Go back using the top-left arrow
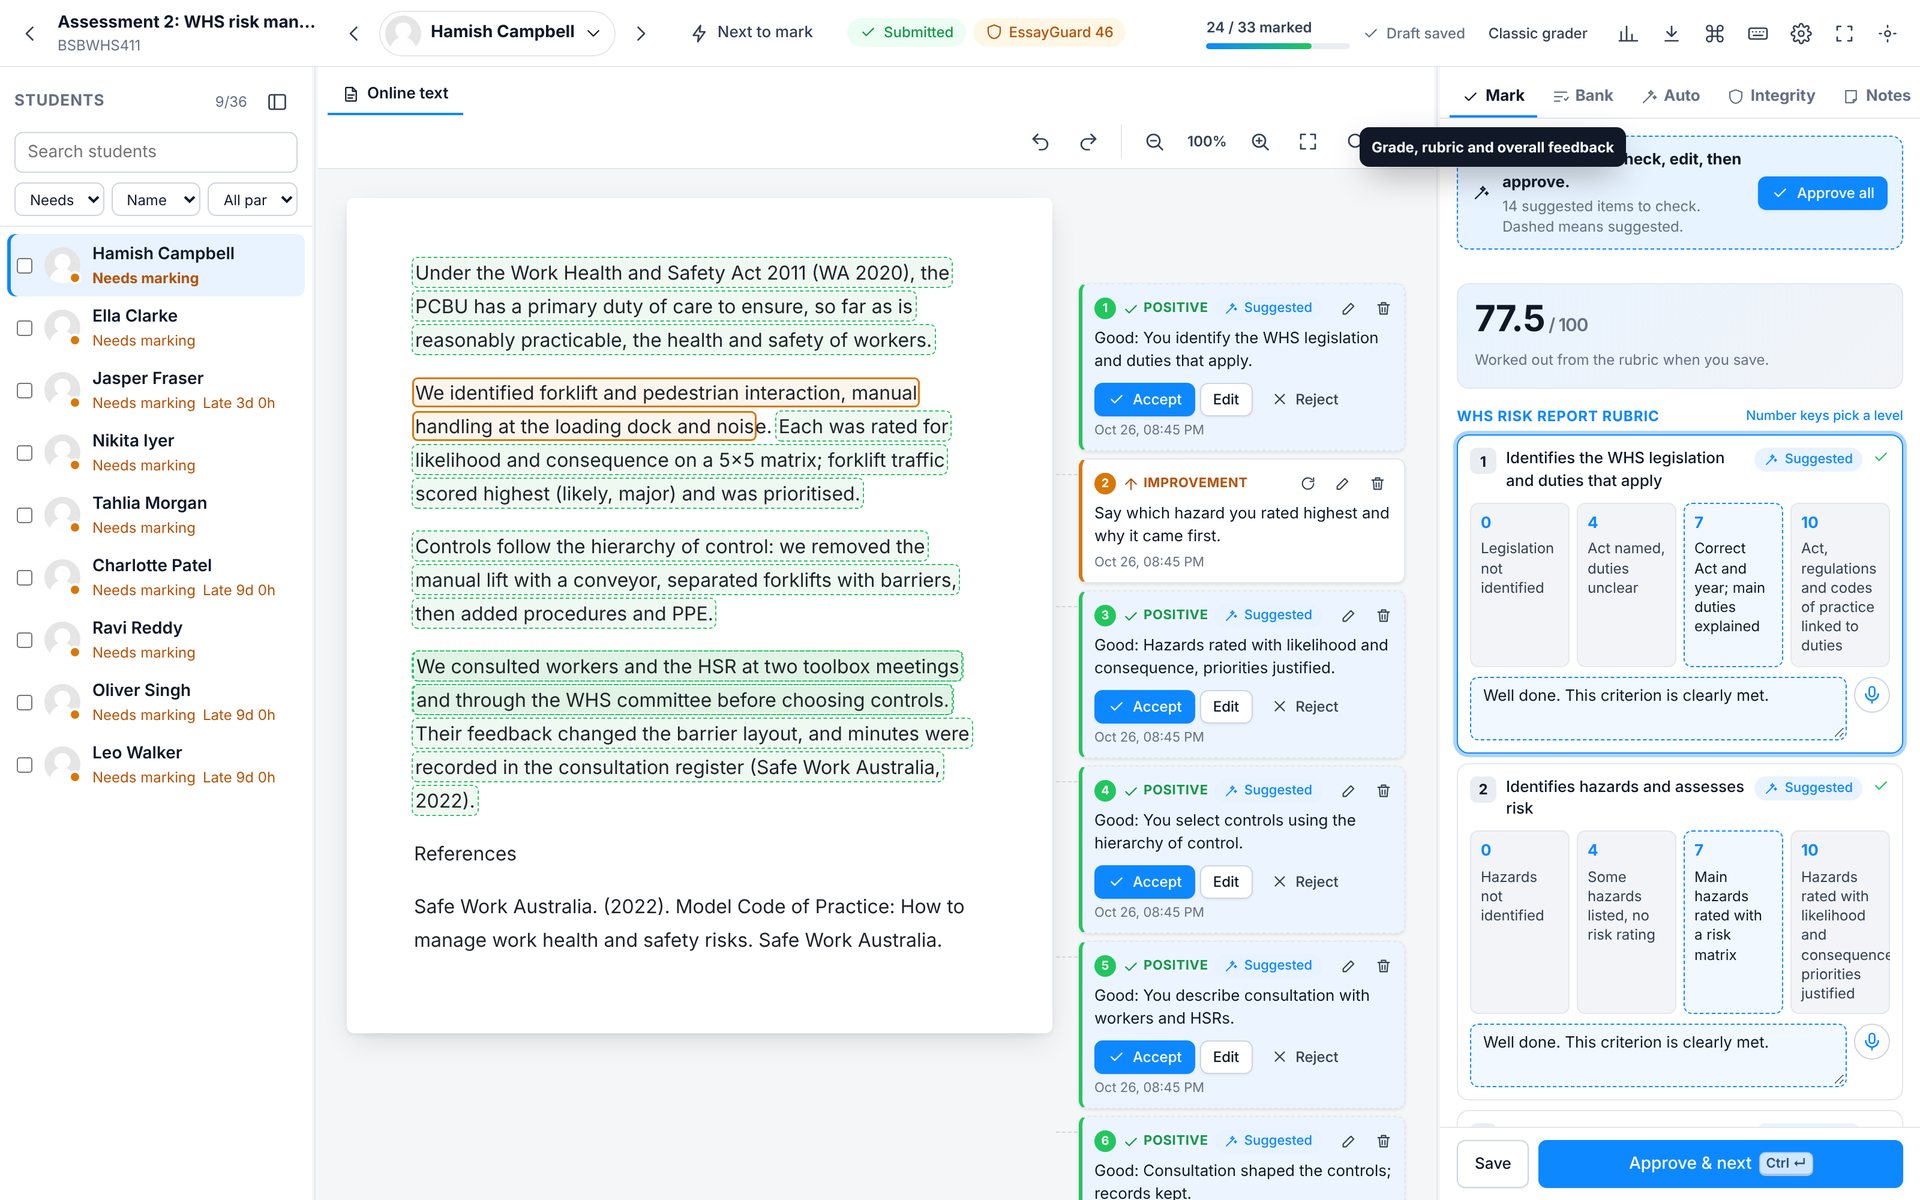This screenshot has width=1920, height=1200. click(x=30, y=33)
